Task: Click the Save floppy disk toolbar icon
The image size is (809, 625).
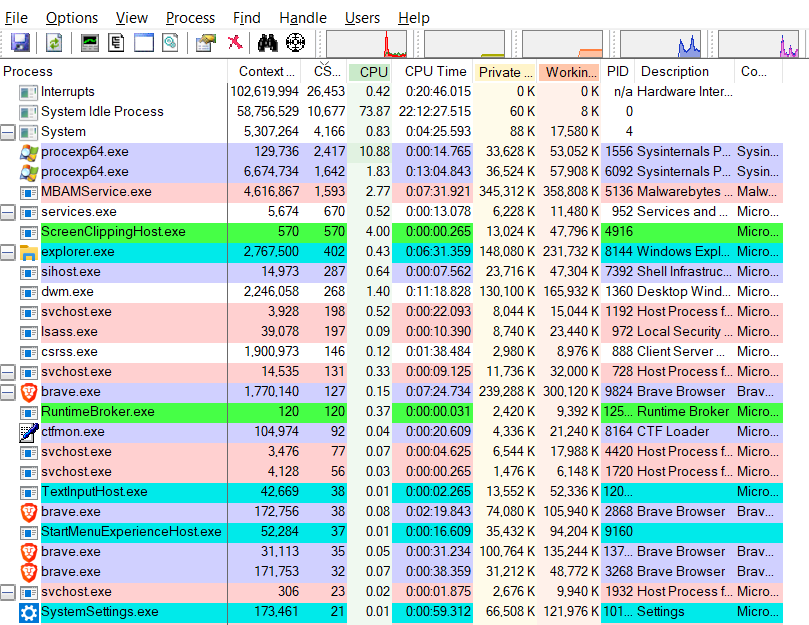Action: point(20,43)
